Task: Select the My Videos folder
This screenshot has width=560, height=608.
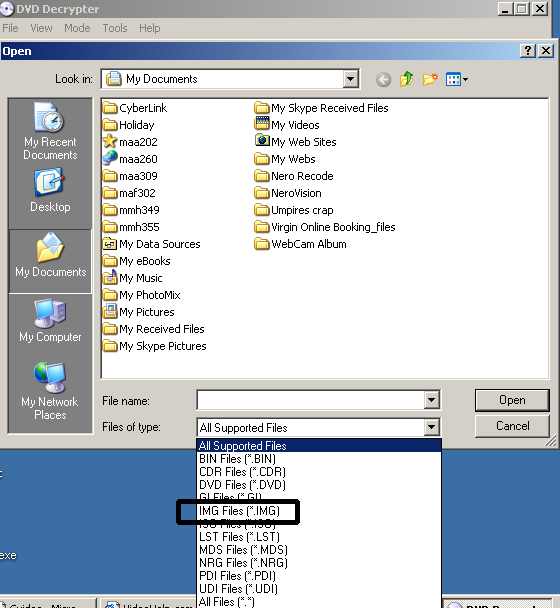Action: tap(287, 125)
